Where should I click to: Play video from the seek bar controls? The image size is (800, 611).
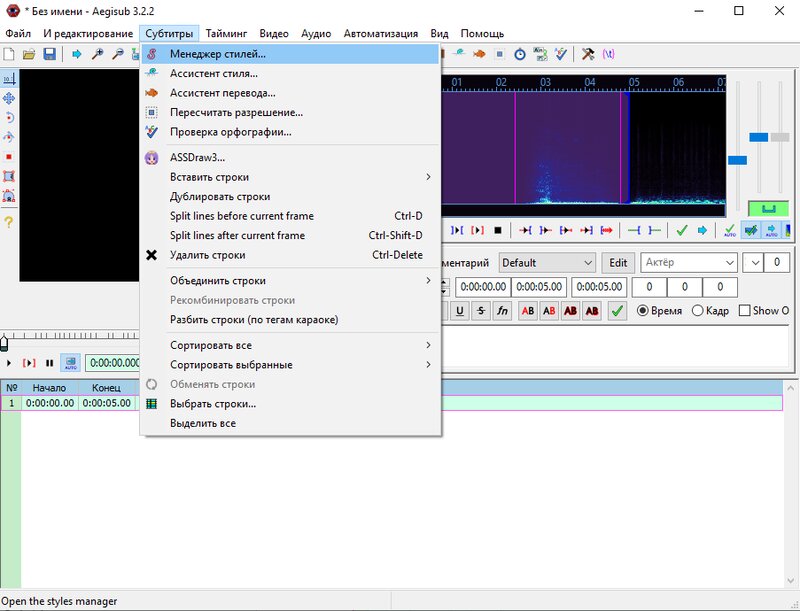point(9,363)
